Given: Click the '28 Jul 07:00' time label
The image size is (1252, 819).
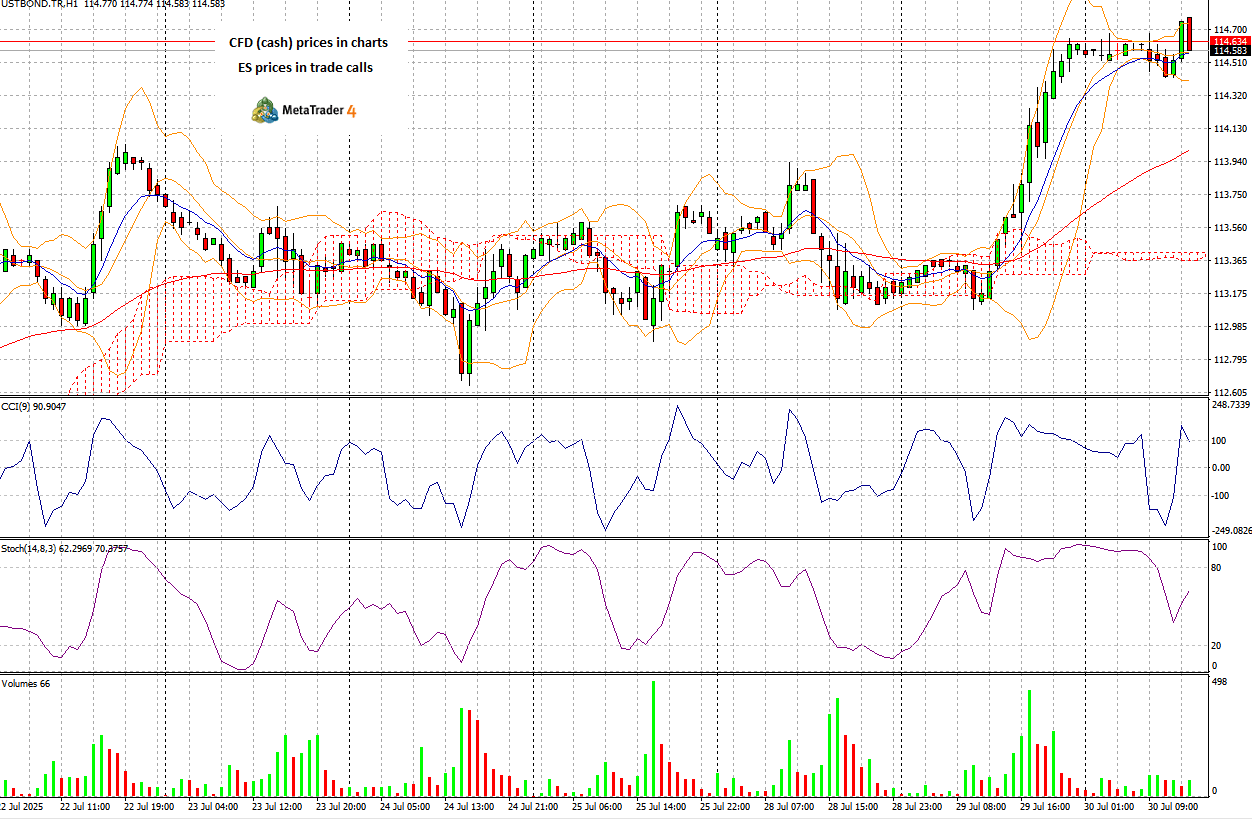Looking at the screenshot, I should pos(789,806).
